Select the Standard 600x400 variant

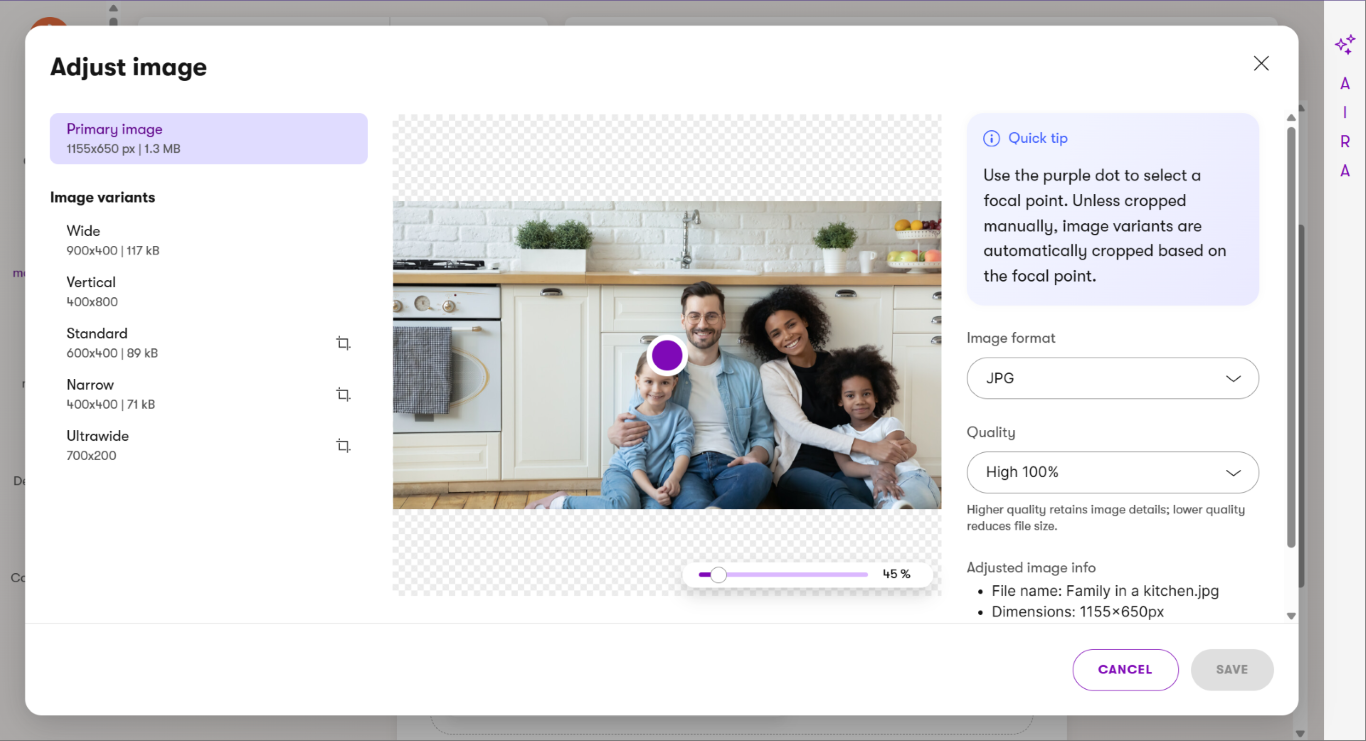pos(112,342)
